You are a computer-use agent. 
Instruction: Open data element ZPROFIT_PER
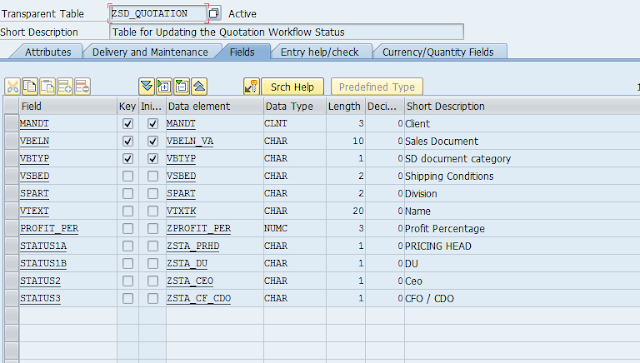click(x=199, y=229)
